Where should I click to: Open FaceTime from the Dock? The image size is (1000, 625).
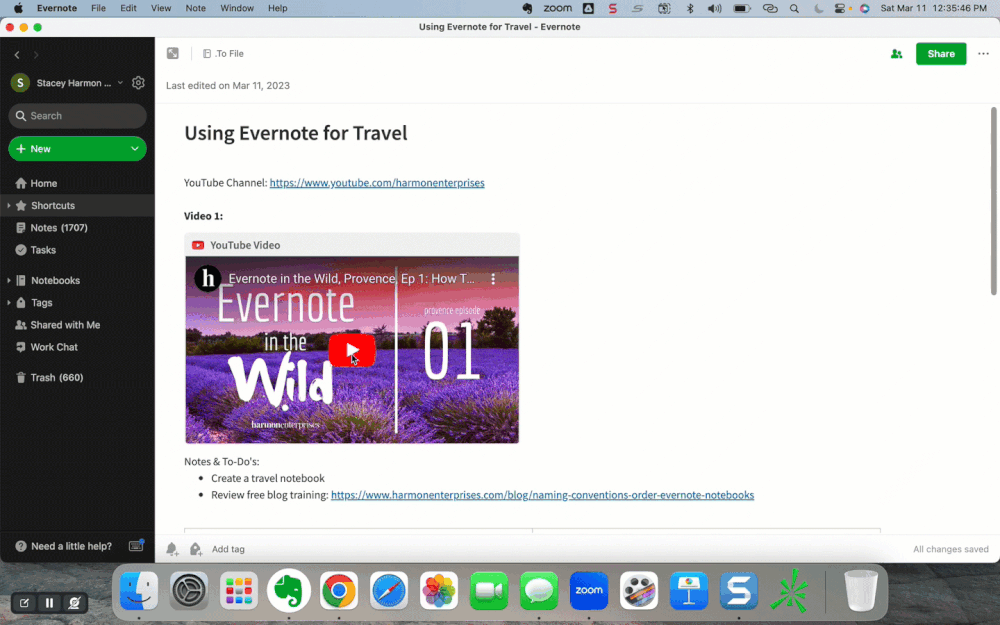[x=489, y=591]
